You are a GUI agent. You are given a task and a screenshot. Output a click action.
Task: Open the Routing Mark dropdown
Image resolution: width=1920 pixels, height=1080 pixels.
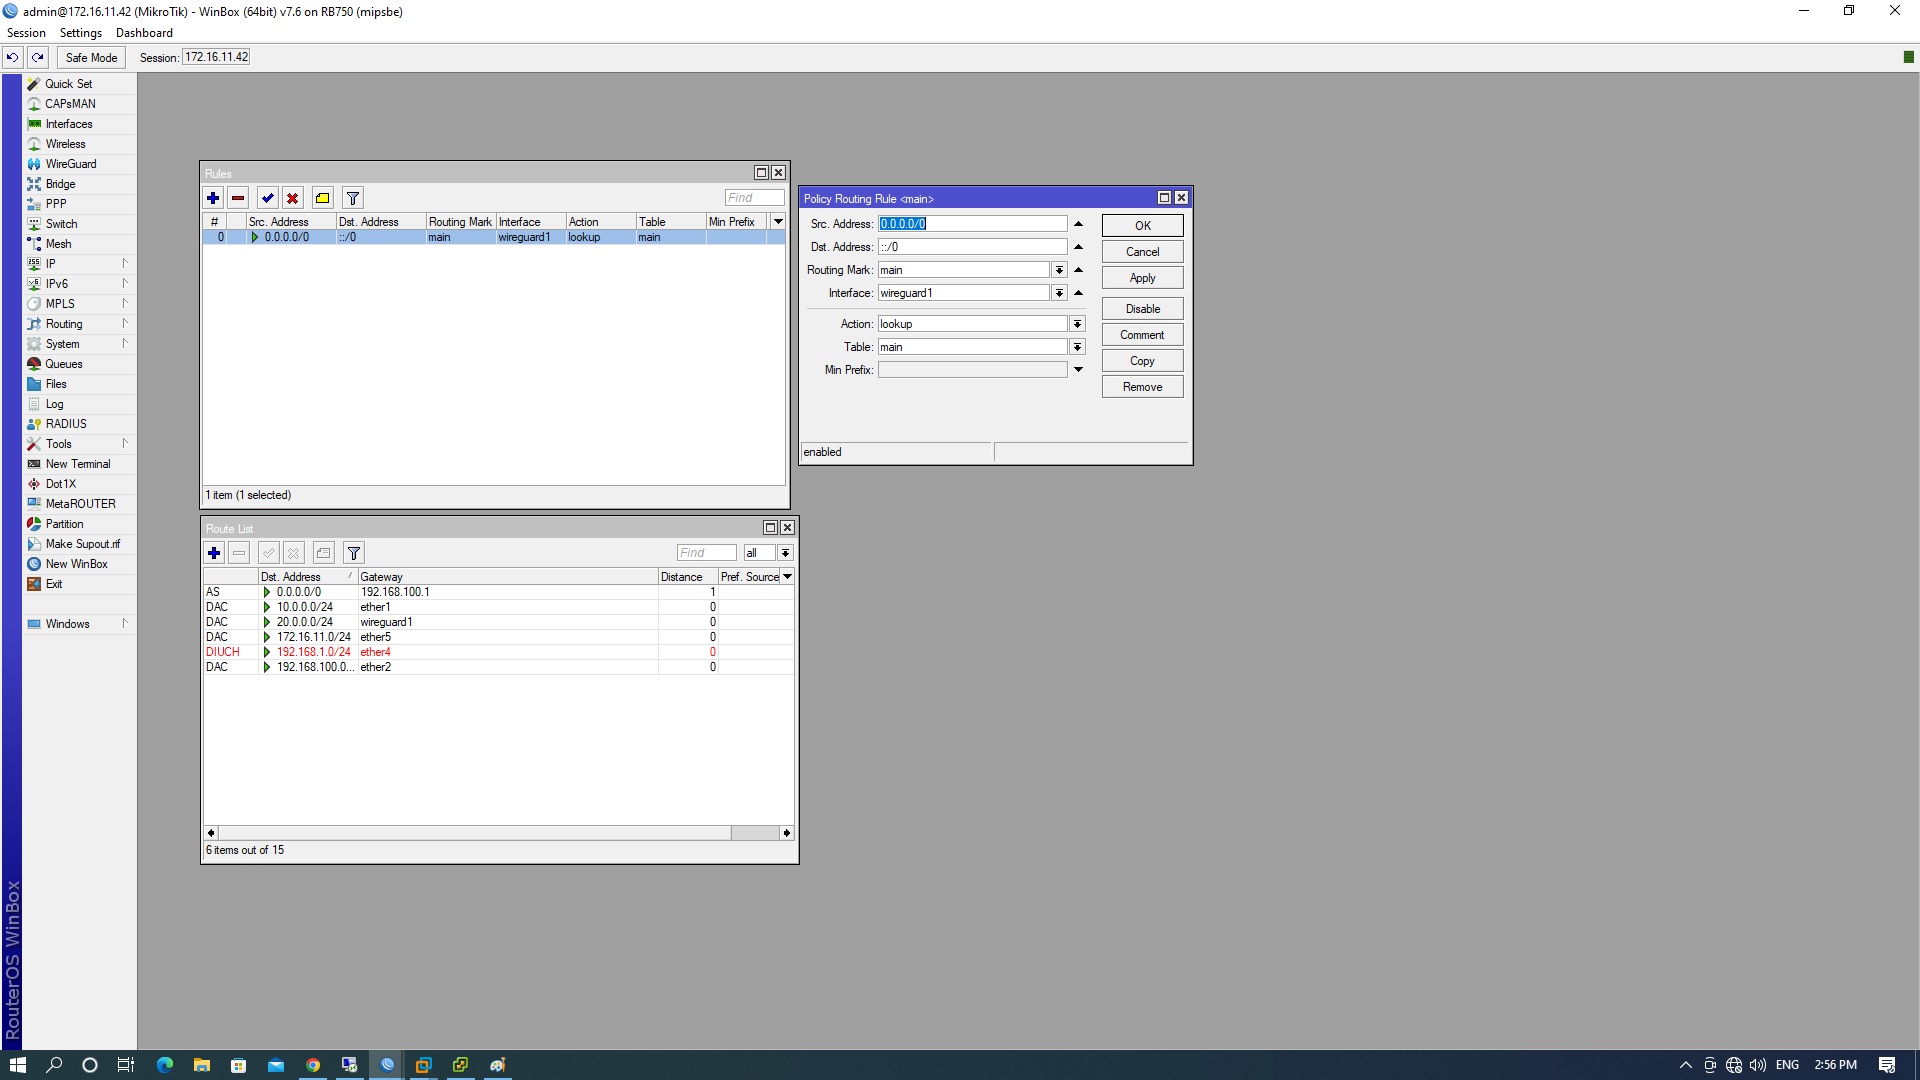coord(1058,270)
